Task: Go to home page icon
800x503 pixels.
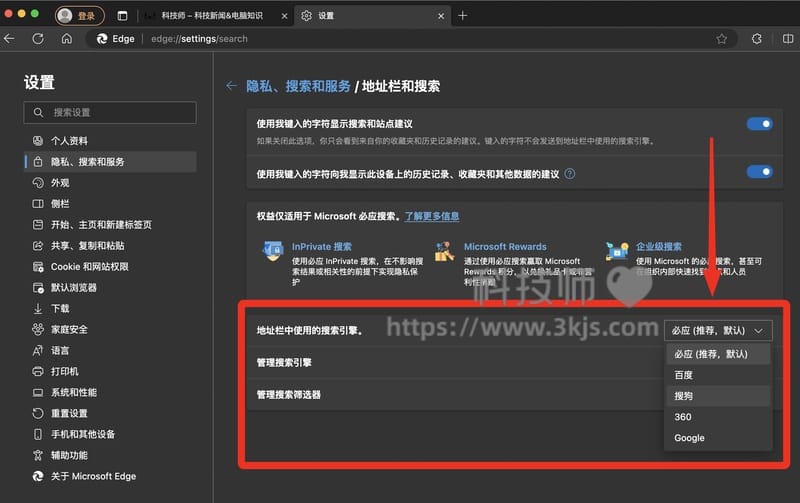Action: coord(67,39)
